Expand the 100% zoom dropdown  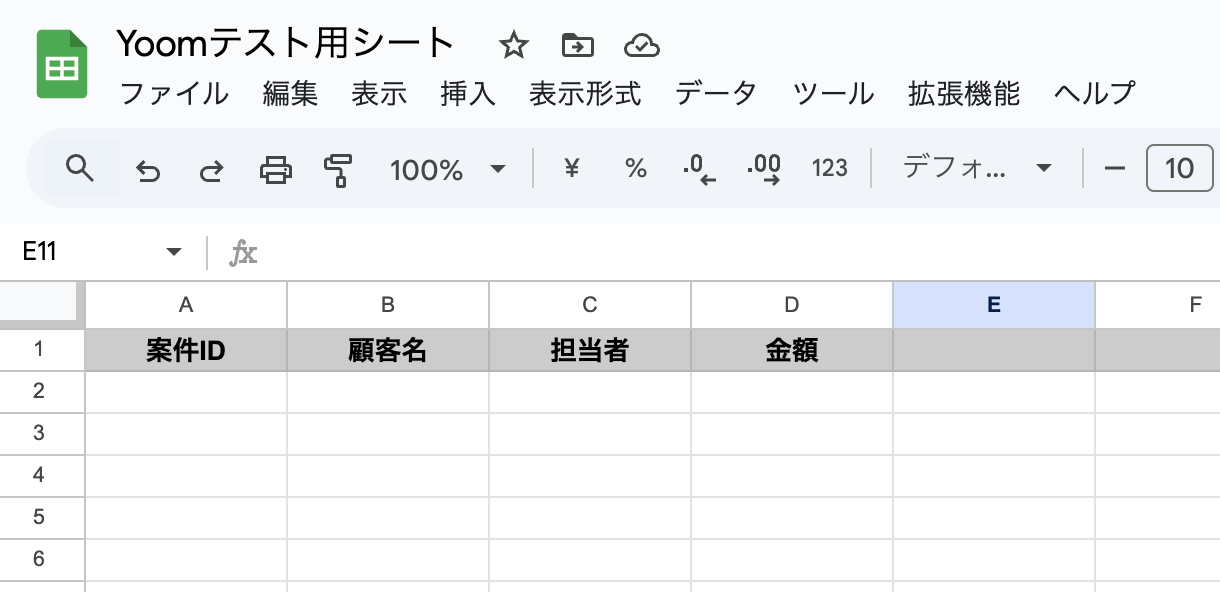click(498, 169)
